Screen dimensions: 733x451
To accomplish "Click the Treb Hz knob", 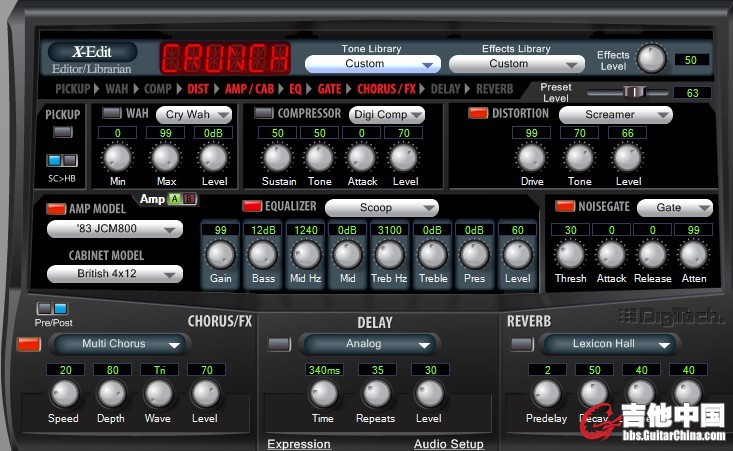I will pyautogui.click(x=389, y=255).
